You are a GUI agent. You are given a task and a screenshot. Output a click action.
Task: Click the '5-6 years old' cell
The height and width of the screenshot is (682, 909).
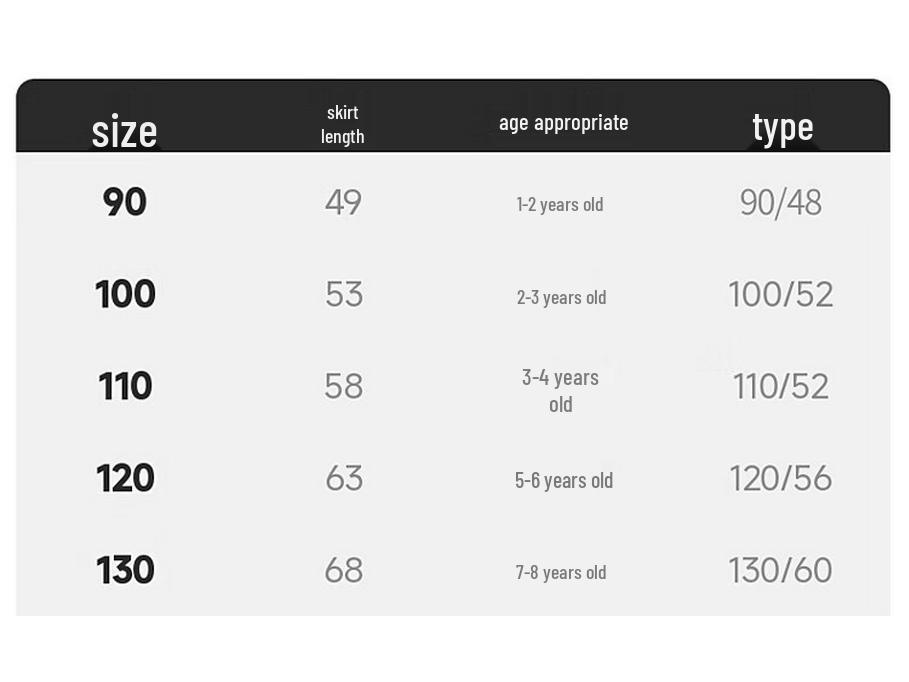[x=564, y=481]
